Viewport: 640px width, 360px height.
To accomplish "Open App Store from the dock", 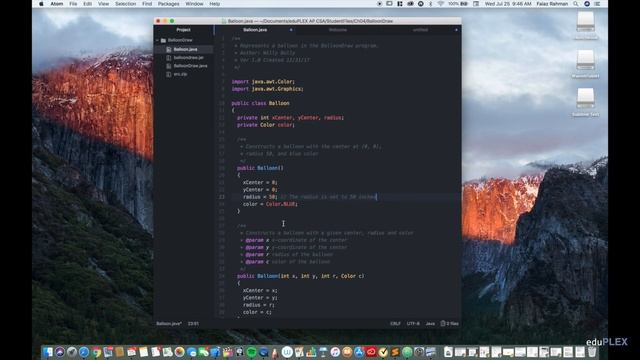I will tap(359, 352).
